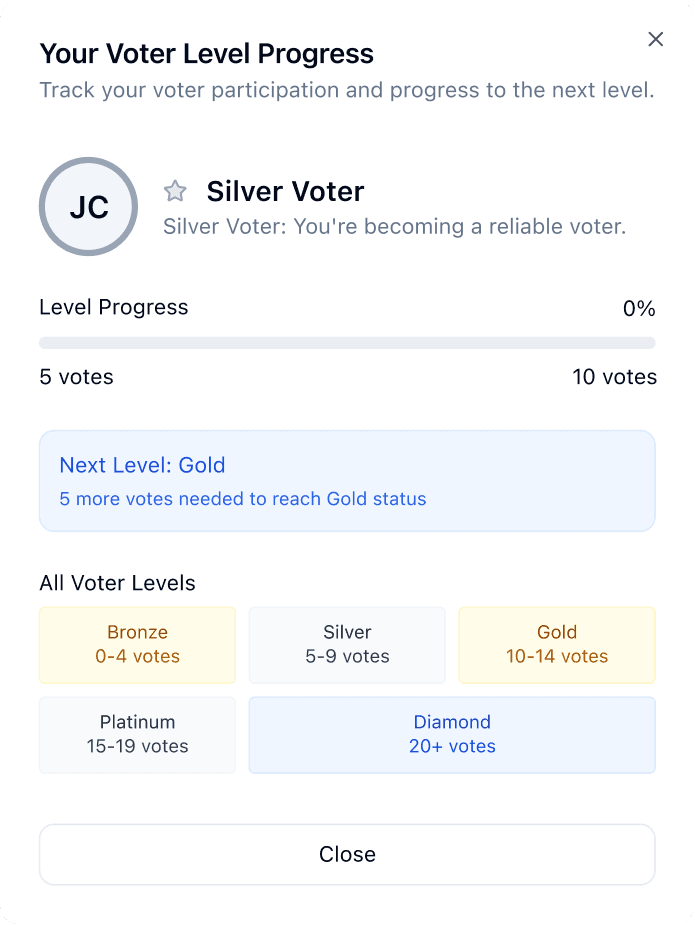Click the Level Progress bar
This screenshot has width=695, height=925.
347,343
